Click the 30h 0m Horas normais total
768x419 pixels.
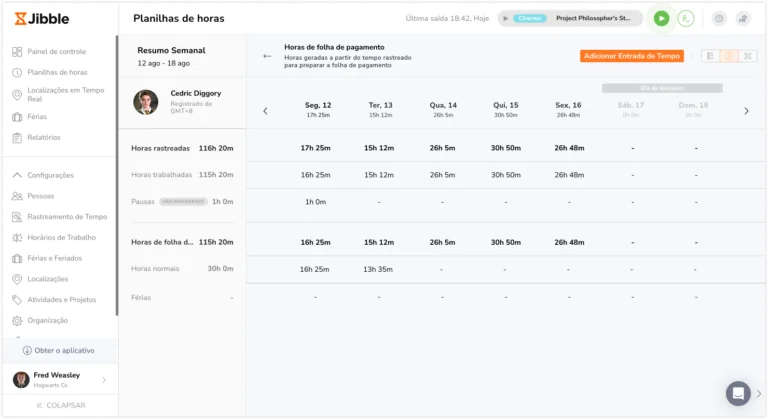[x=220, y=269]
